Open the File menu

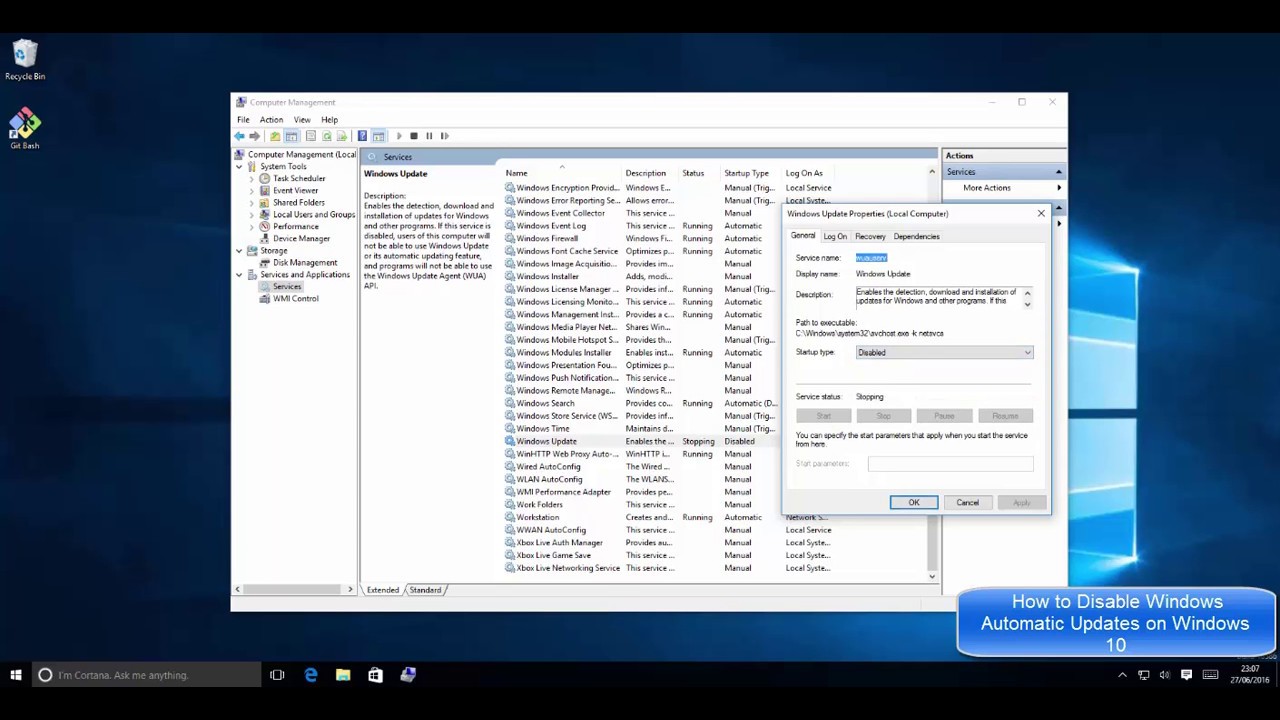243,120
